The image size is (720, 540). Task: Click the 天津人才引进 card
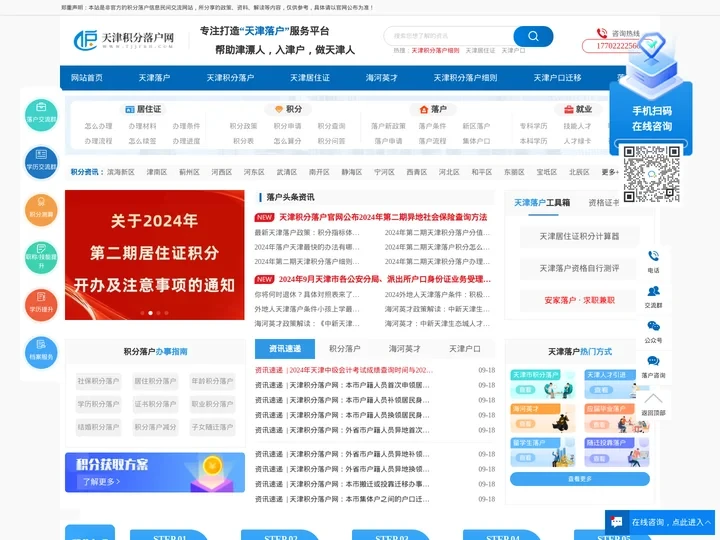tap(617, 384)
